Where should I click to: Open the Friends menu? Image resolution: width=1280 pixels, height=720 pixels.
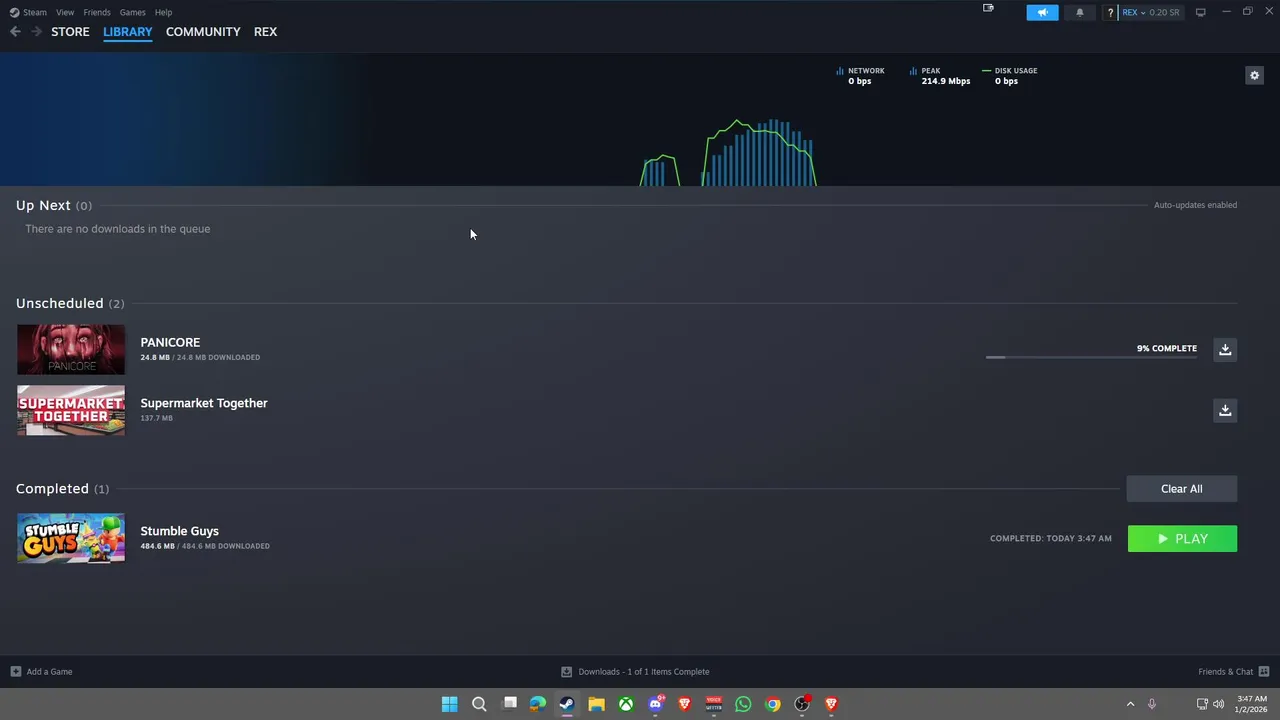point(97,12)
